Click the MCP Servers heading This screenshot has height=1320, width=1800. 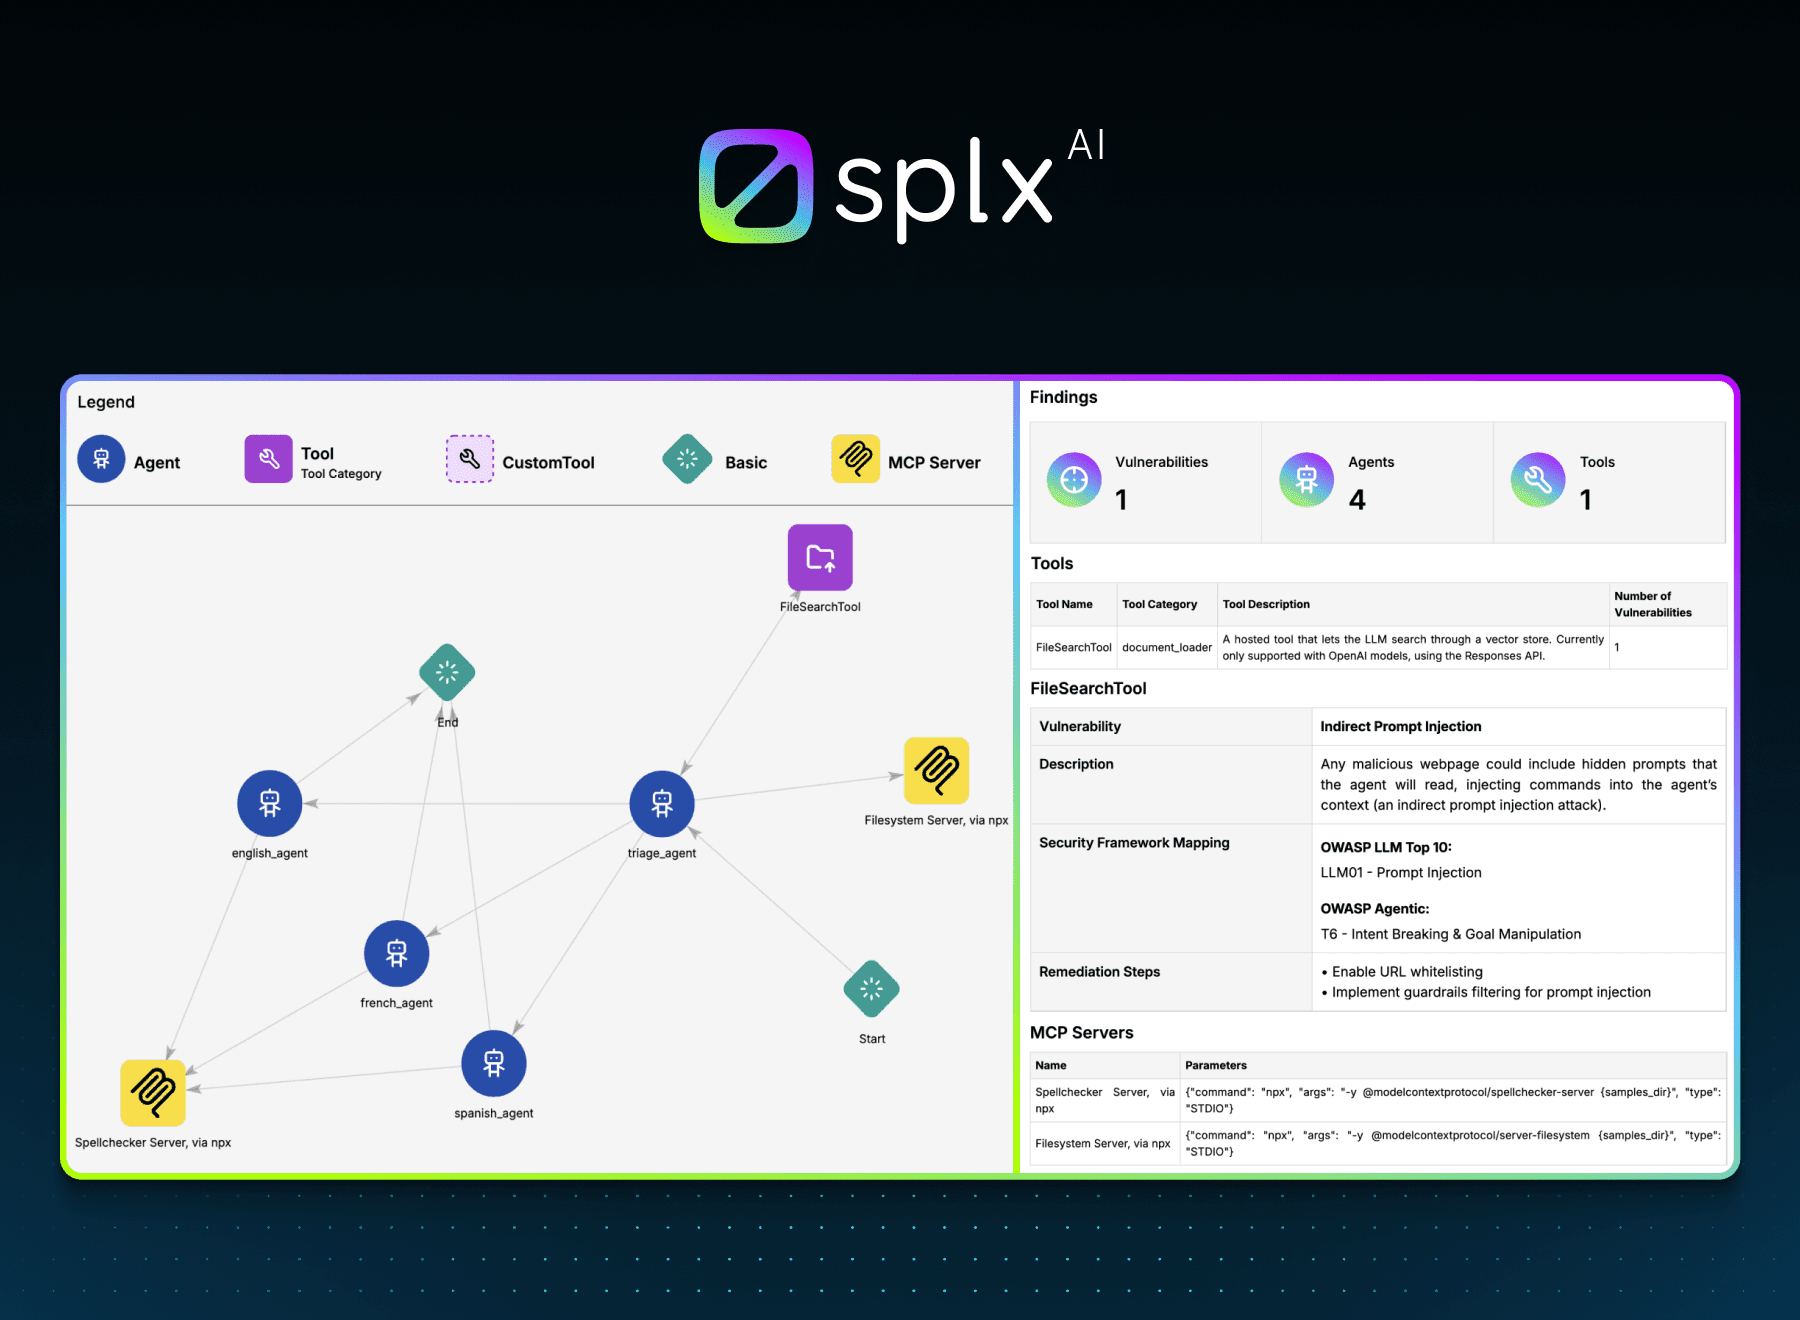coord(1081,1032)
